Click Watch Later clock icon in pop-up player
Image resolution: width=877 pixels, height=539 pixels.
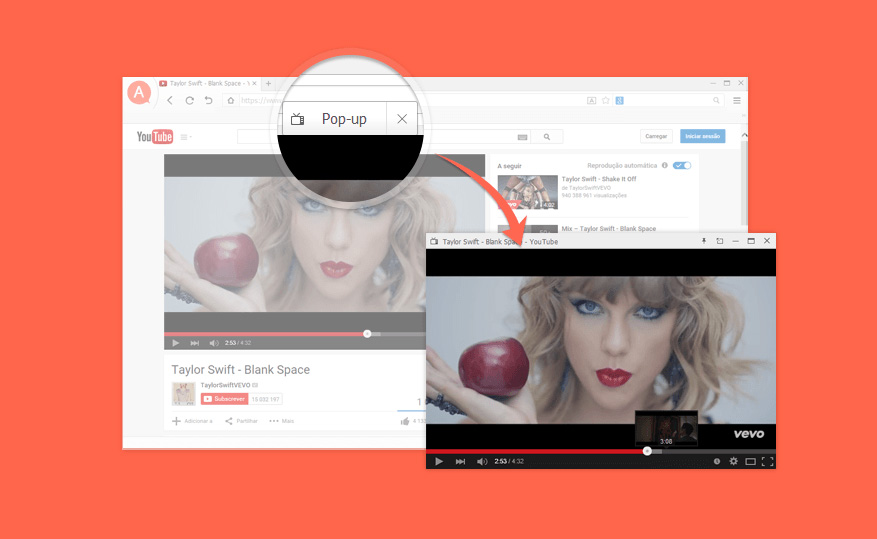(x=716, y=461)
